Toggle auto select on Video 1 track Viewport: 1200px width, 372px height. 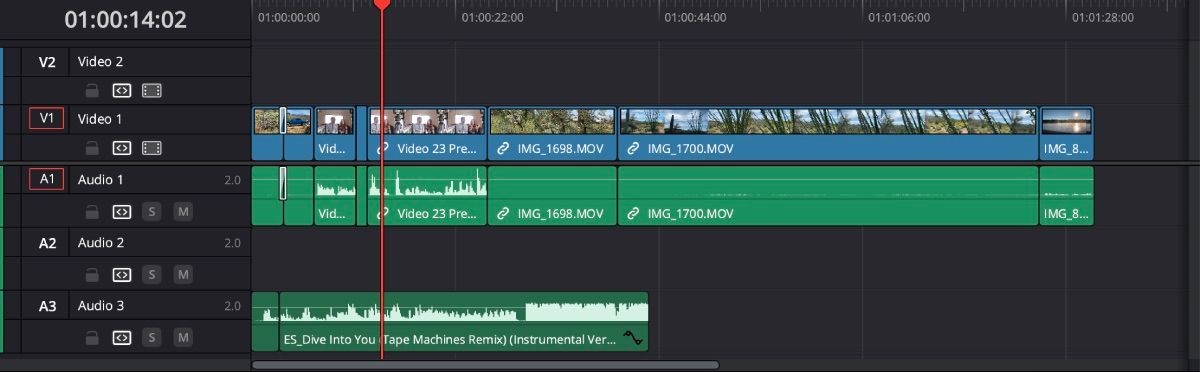point(121,148)
